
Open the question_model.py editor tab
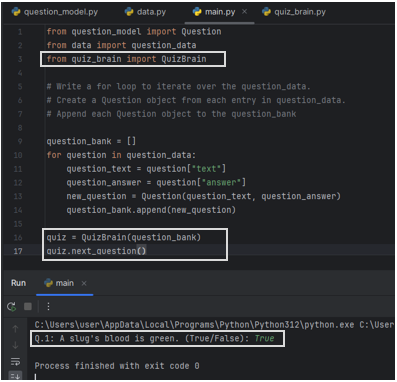pyautogui.click(x=55, y=12)
